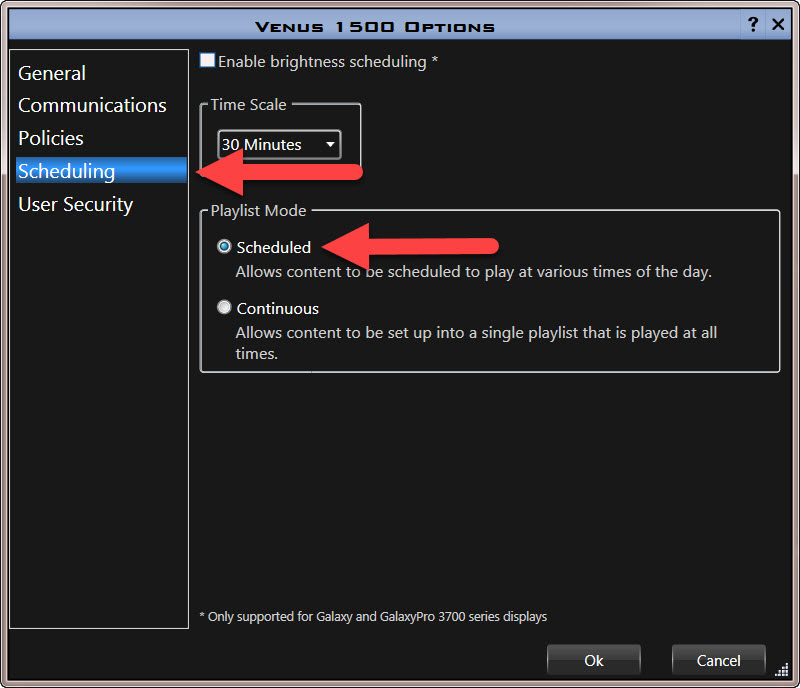Close the Venus 1500 Options dialog

pyautogui.click(x=778, y=25)
